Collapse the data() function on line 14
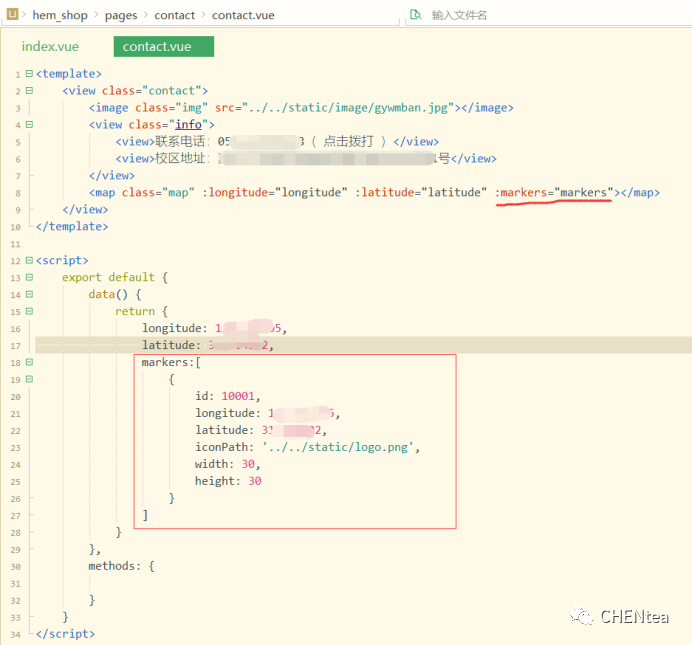Image resolution: width=692 pixels, height=645 pixels. [29, 294]
